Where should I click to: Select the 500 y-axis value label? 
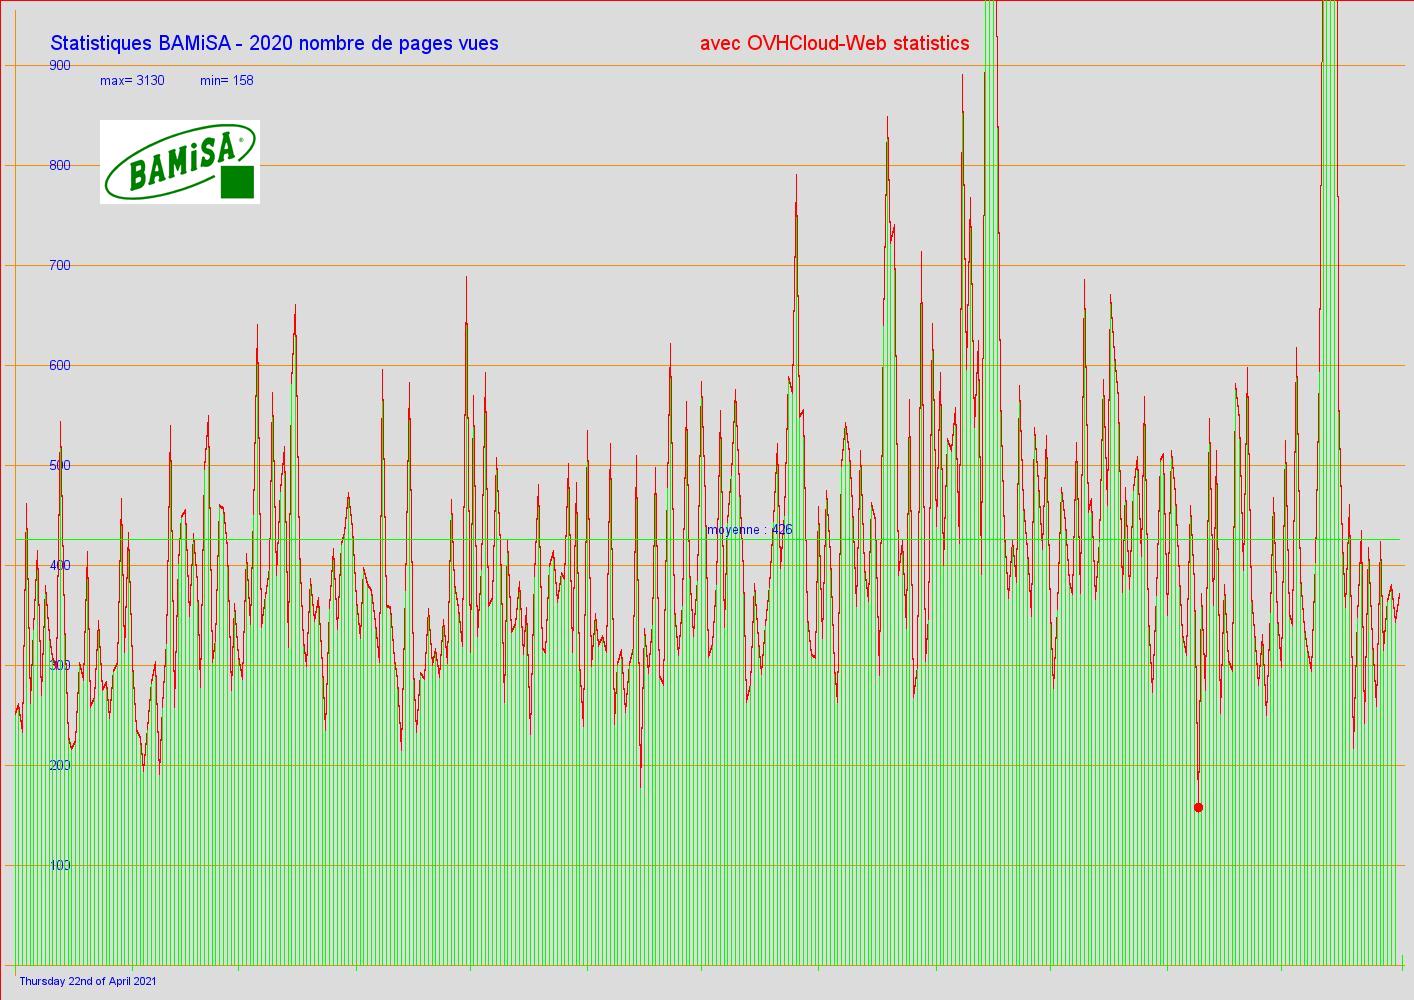click(x=60, y=465)
